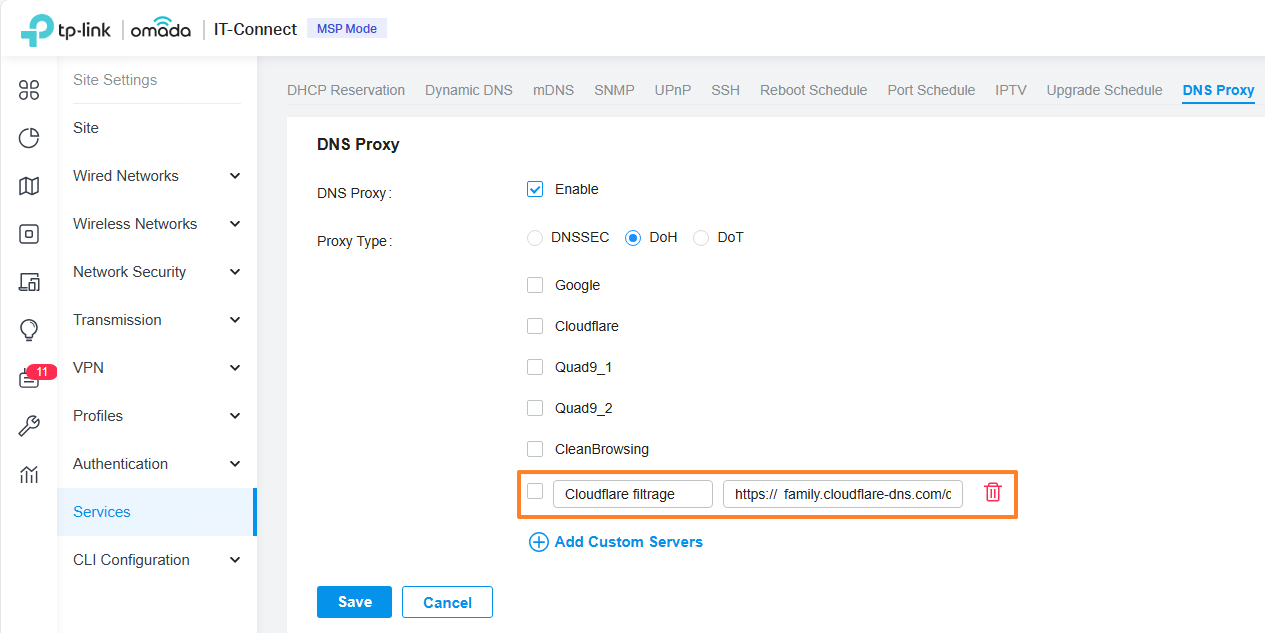This screenshot has width=1265, height=633.
Task: Save the DNS Proxy settings
Action: pyautogui.click(x=354, y=601)
